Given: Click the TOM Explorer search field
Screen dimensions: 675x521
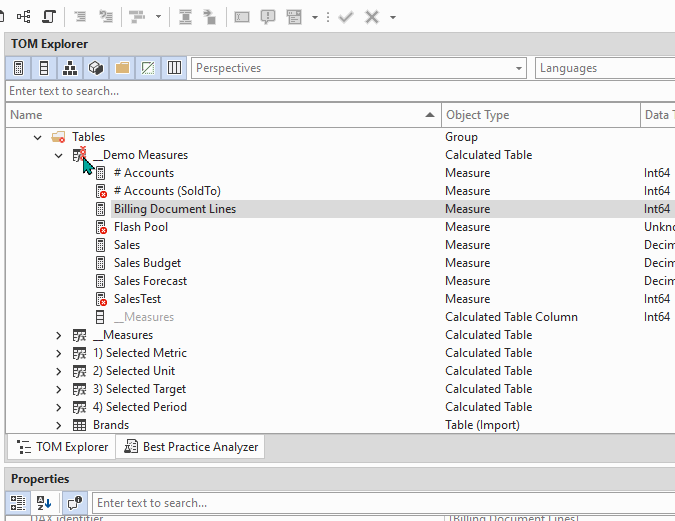Looking at the screenshot, I should [x=340, y=91].
